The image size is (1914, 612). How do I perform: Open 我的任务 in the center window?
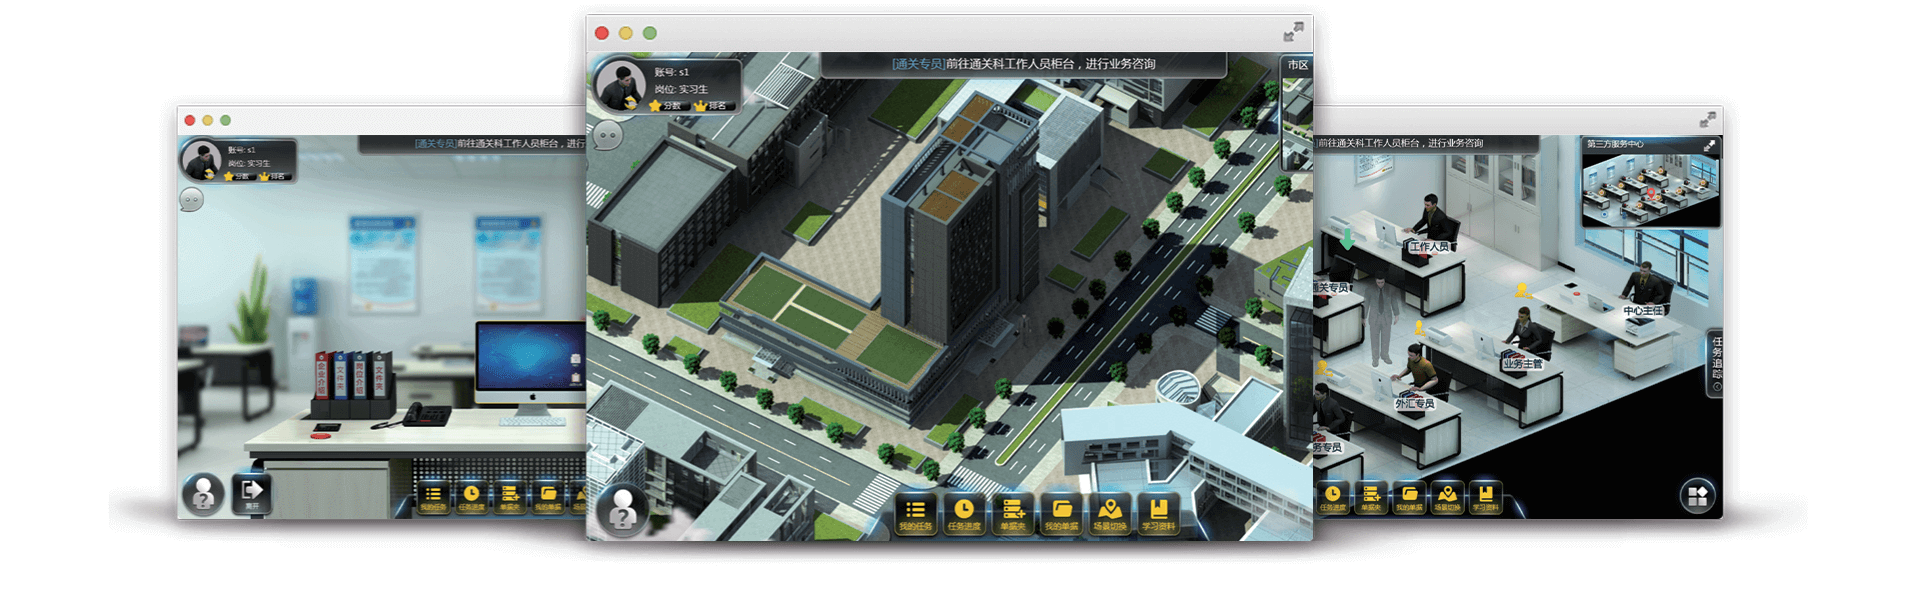point(915,513)
